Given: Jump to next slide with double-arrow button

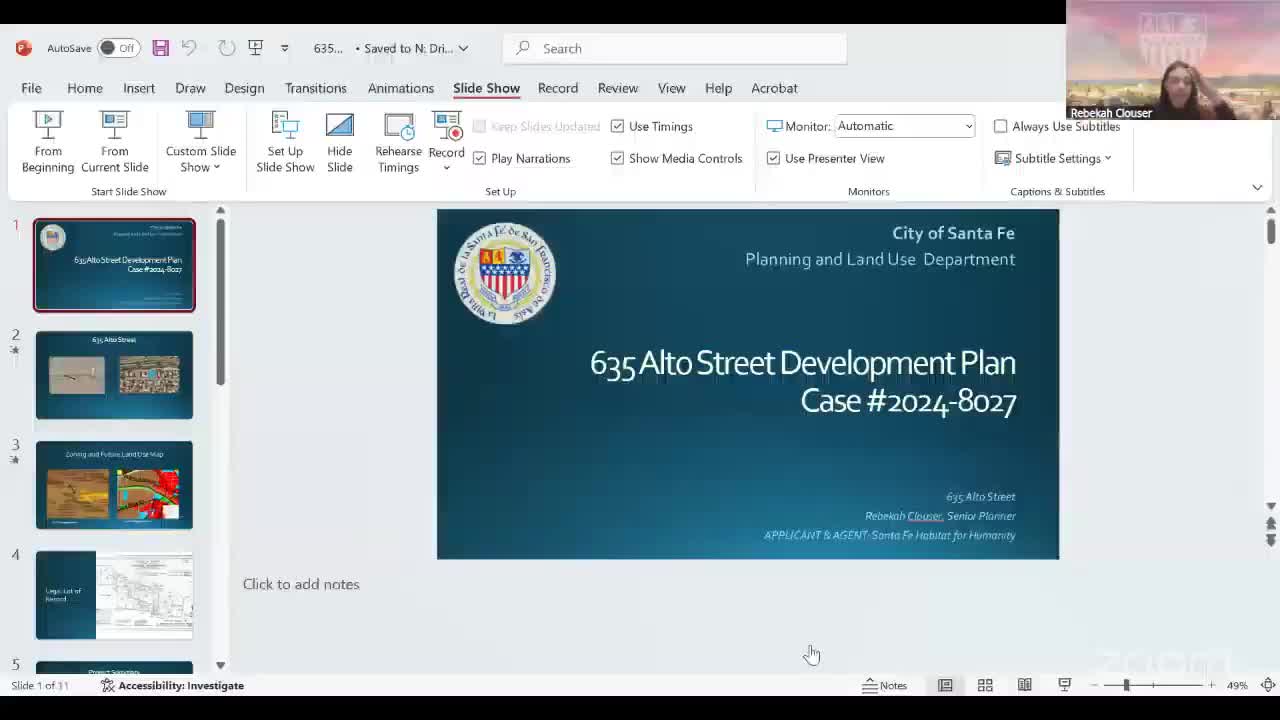Looking at the screenshot, I should pos(1271,540).
